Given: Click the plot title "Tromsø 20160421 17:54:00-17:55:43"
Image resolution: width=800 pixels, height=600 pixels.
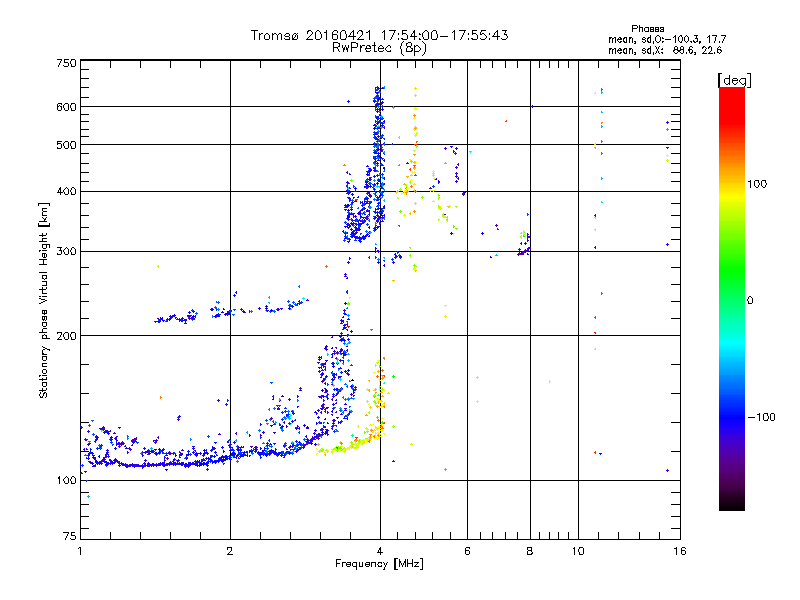Looking at the screenshot, I should point(380,35).
